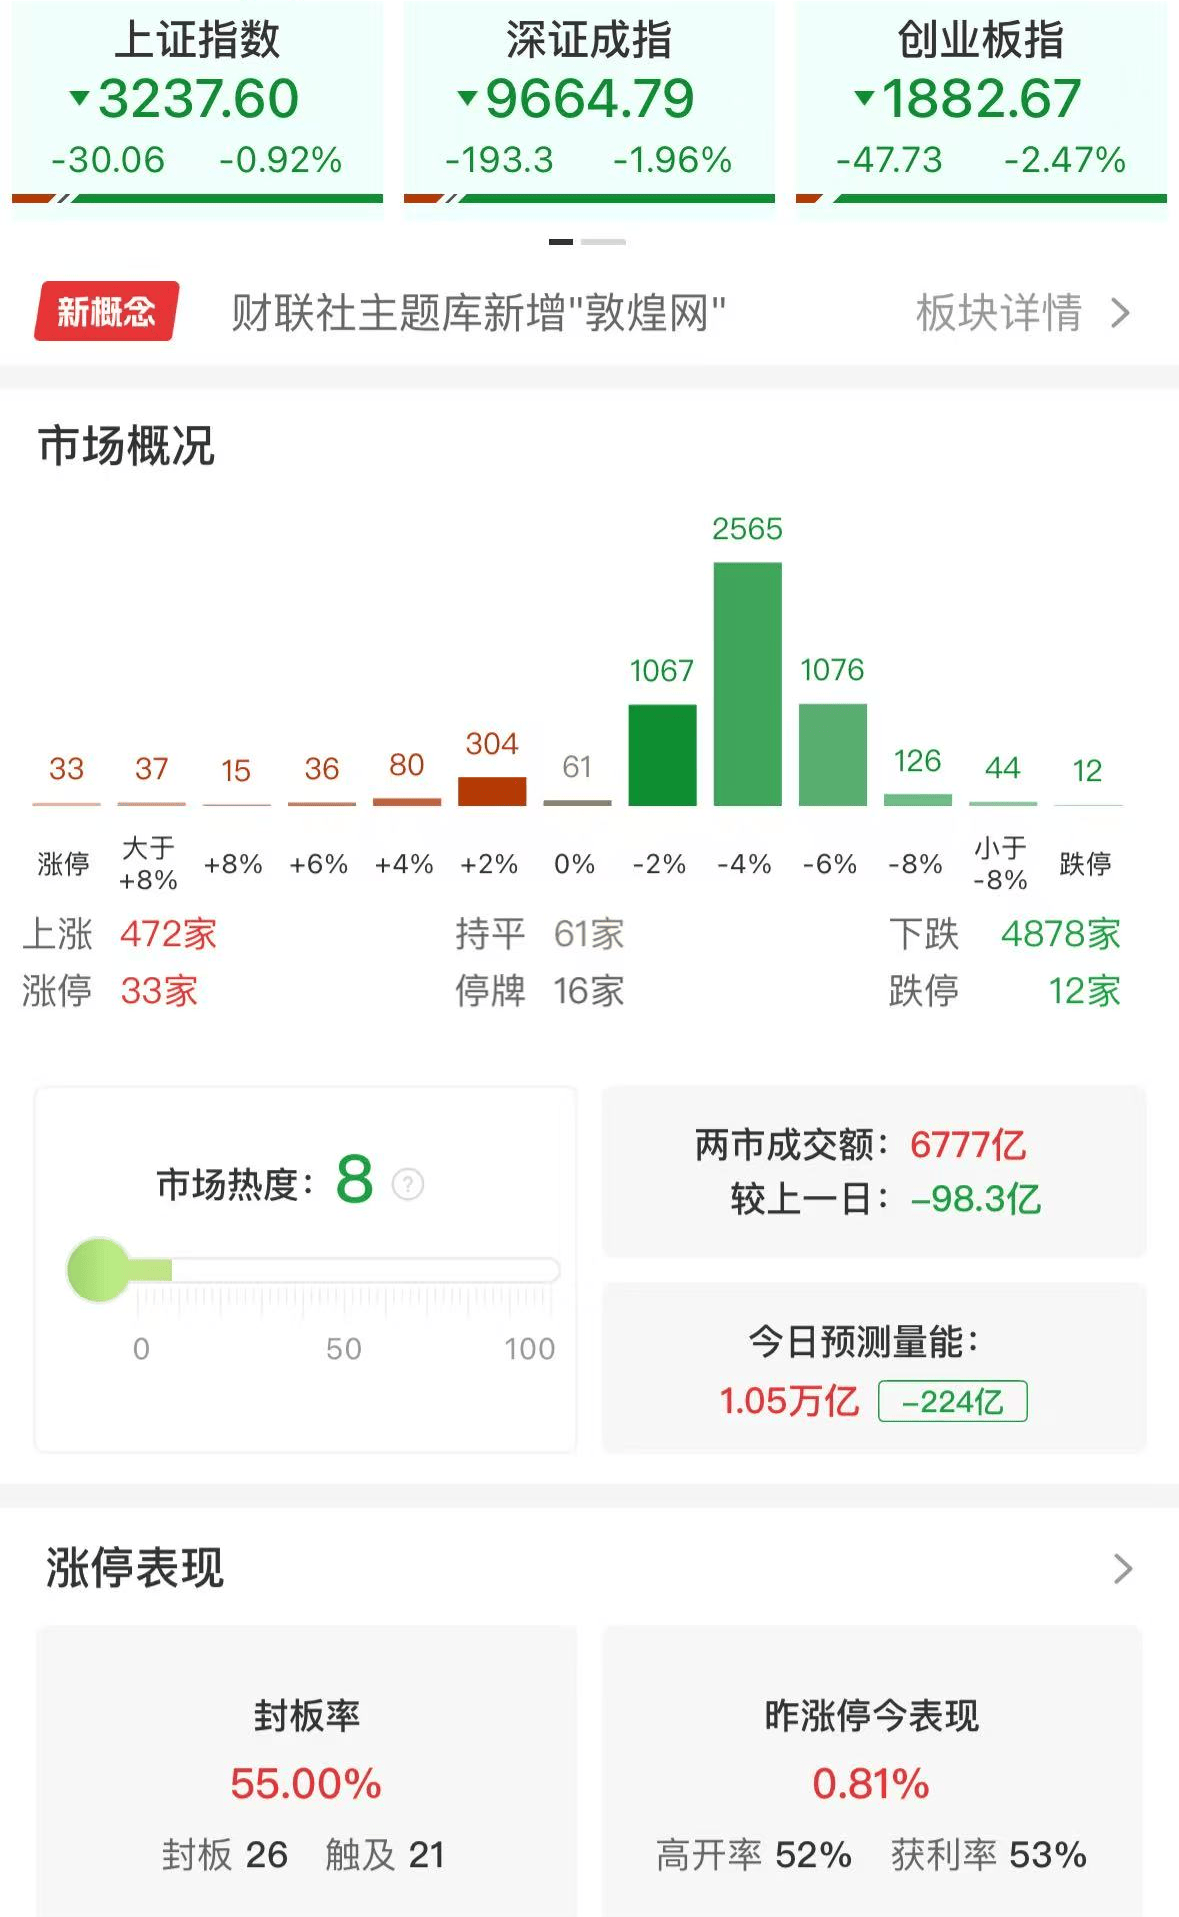Click the 新概念 red tag icon

[x=106, y=312]
